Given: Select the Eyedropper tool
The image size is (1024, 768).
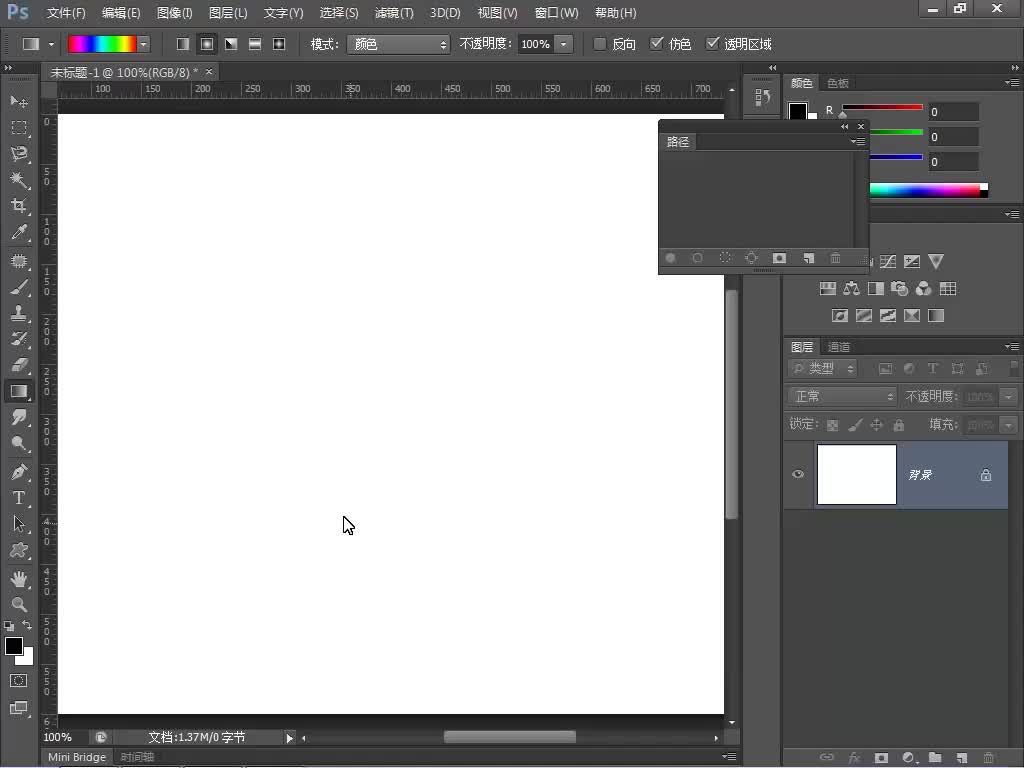Looking at the screenshot, I should click(19, 232).
